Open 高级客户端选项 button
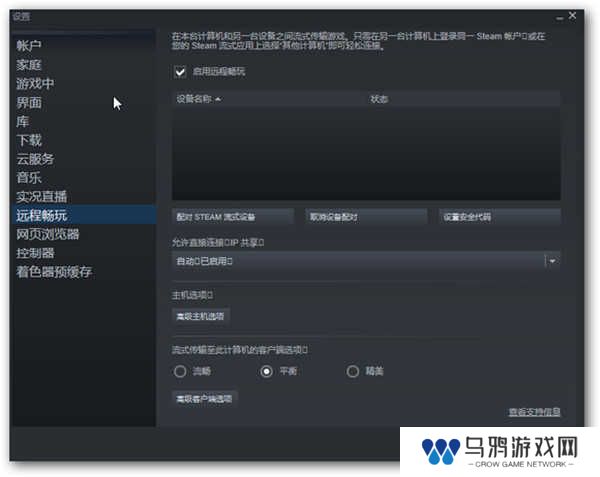Image resolution: width=600 pixels, height=477 pixels. pos(204,399)
